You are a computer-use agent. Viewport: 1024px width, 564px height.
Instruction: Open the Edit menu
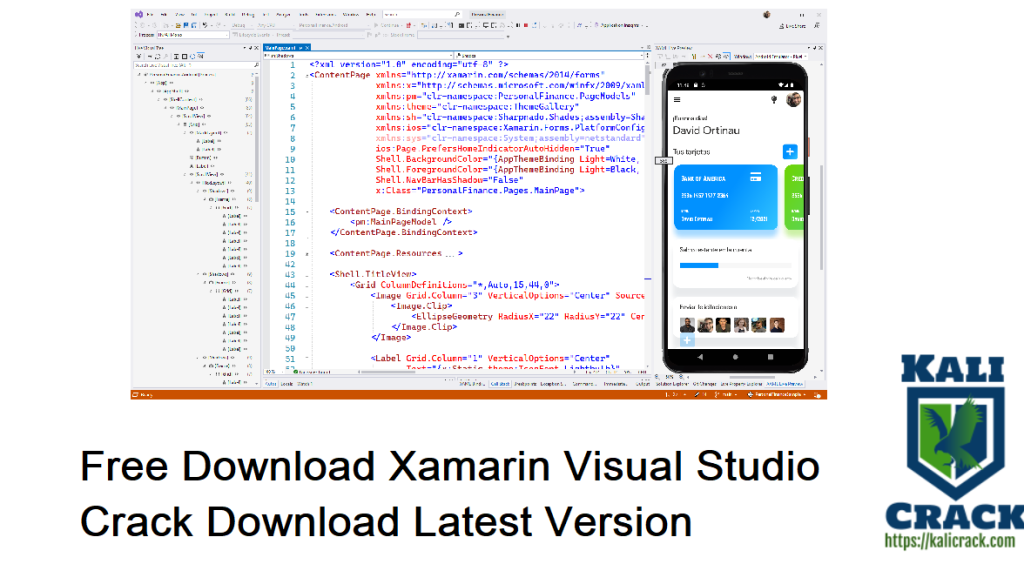click(163, 14)
